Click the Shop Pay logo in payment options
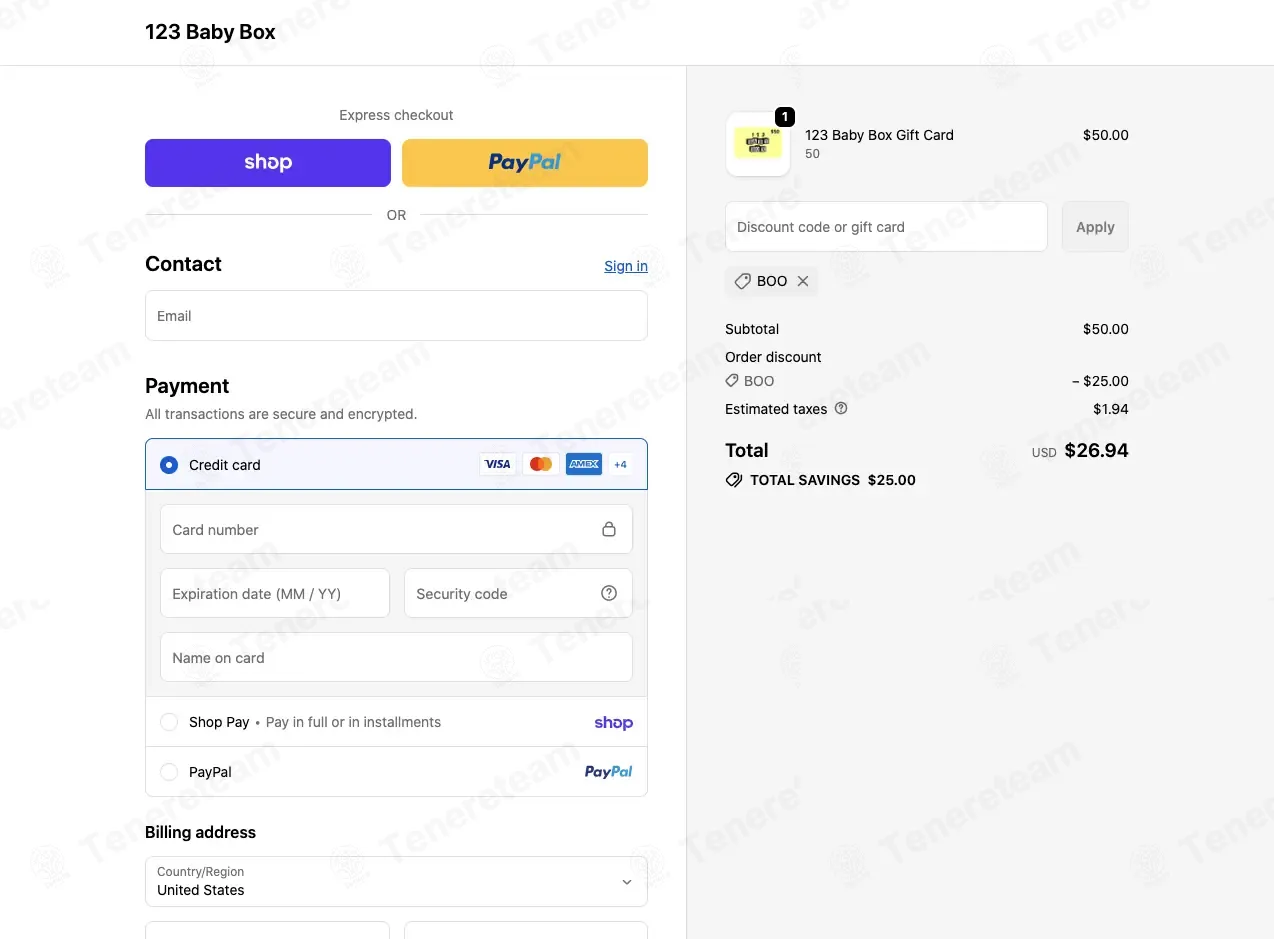This screenshot has width=1274, height=939. [613, 722]
